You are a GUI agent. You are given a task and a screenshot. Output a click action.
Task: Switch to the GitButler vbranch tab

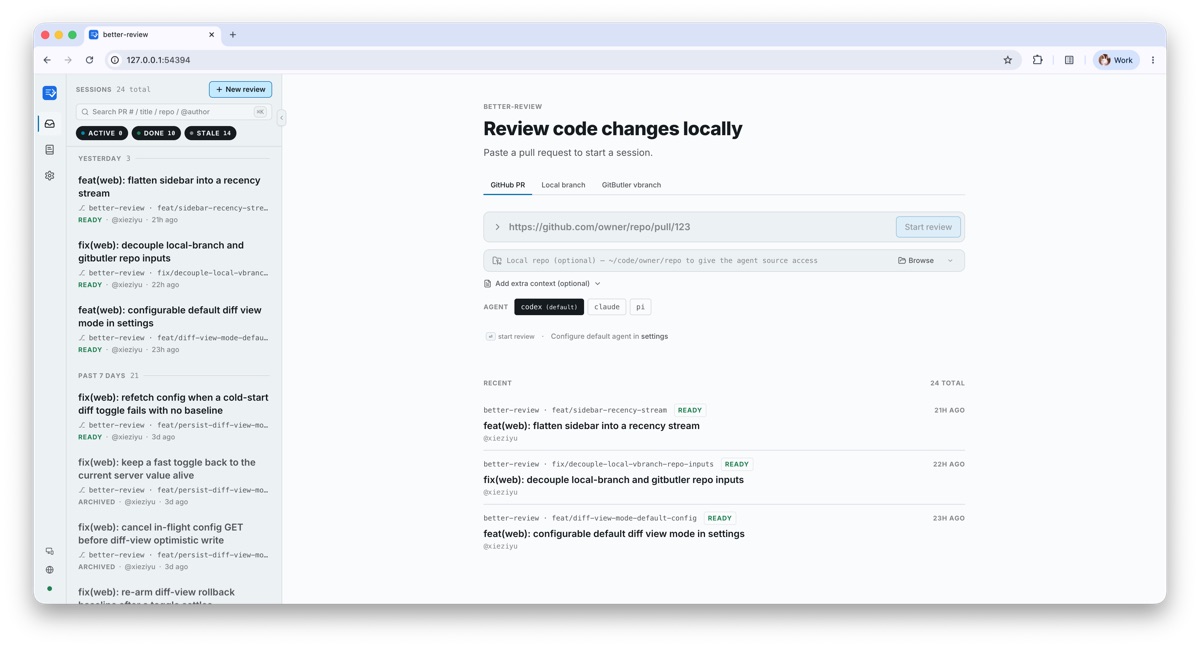pos(631,185)
